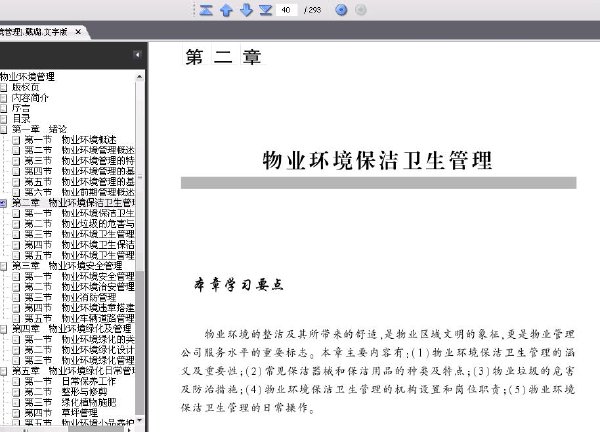Open 第四节 物业环境违章搭建 bookmark

80,308
